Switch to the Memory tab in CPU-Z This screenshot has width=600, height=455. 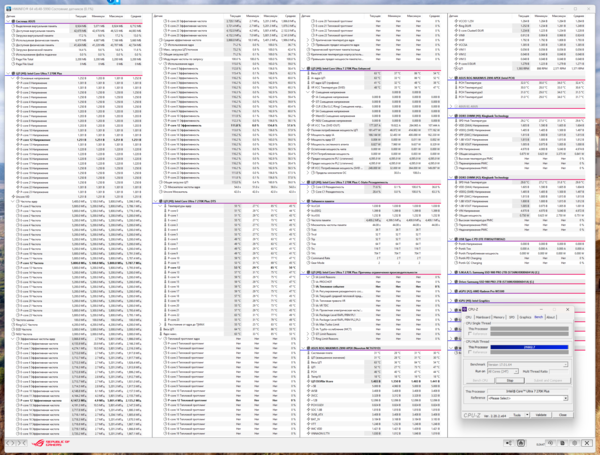pyautogui.click(x=499, y=317)
